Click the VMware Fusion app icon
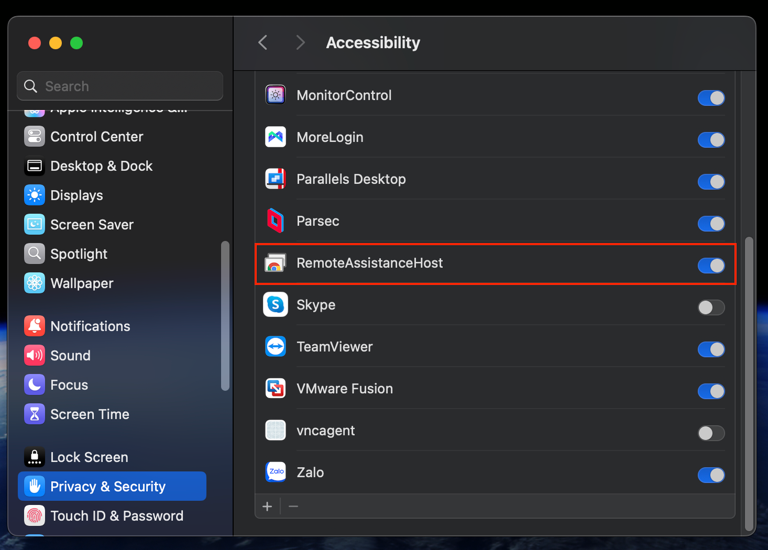768x550 pixels. coord(275,389)
